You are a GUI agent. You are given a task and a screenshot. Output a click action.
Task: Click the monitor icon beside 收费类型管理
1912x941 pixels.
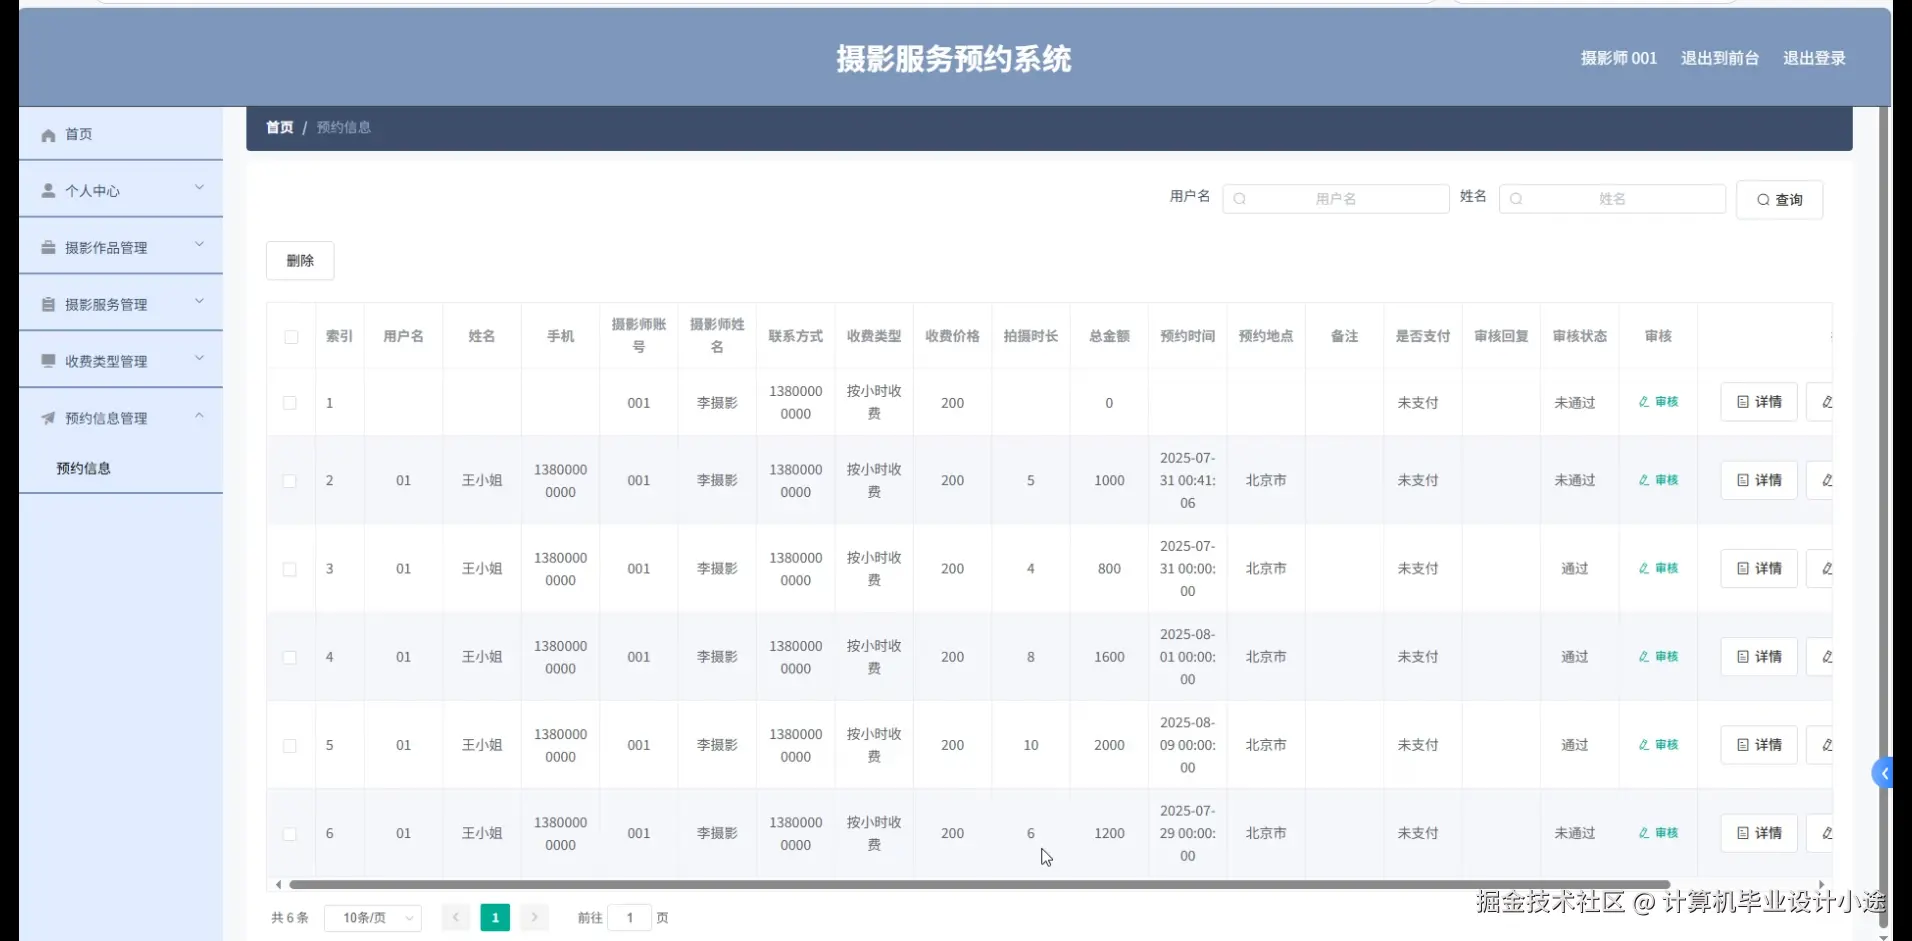[48, 360]
